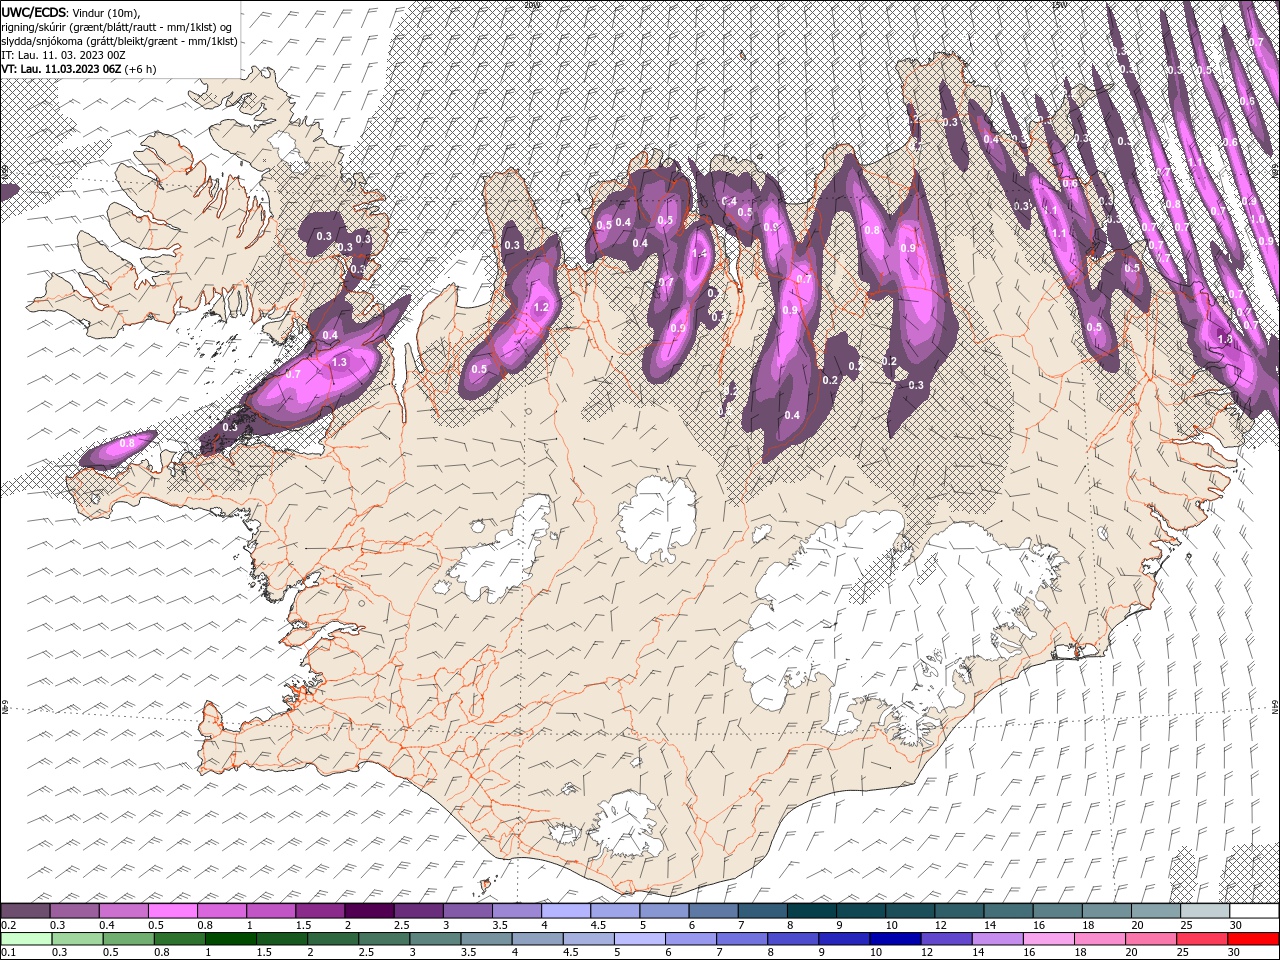Viewport: 1280px width, 960px height.
Task: Click the '1.3' precipitation value on the map
Action: (339, 362)
